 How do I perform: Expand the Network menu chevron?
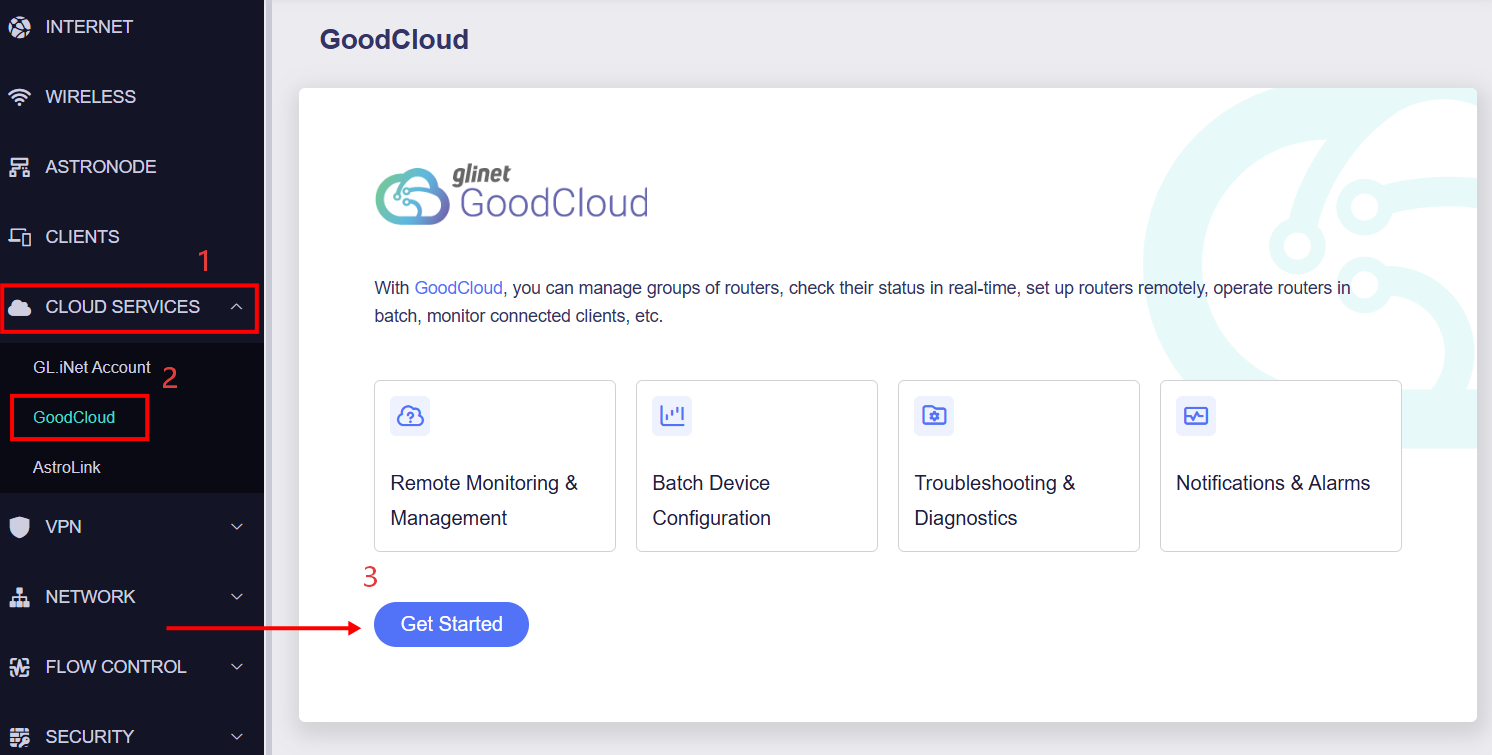click(237, 597)
